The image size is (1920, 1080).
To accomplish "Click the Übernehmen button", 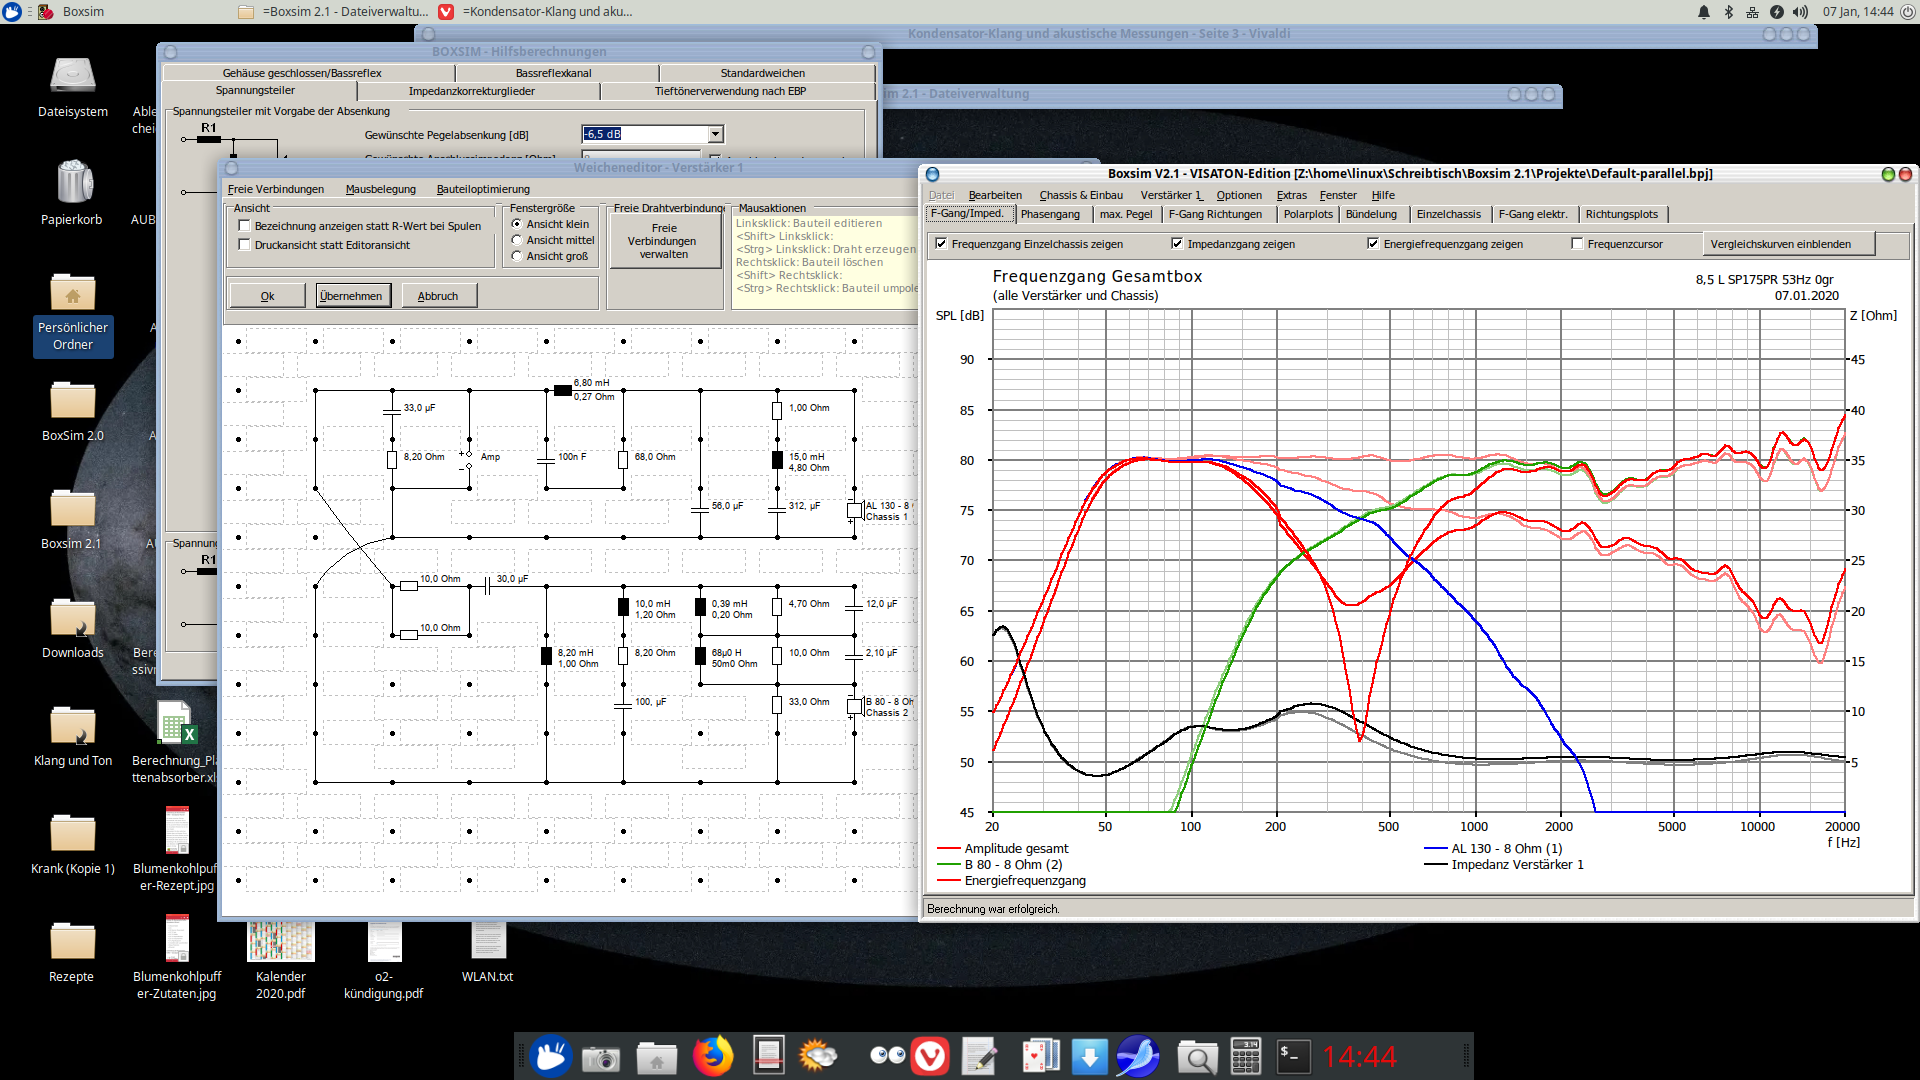I will point(352,296).
